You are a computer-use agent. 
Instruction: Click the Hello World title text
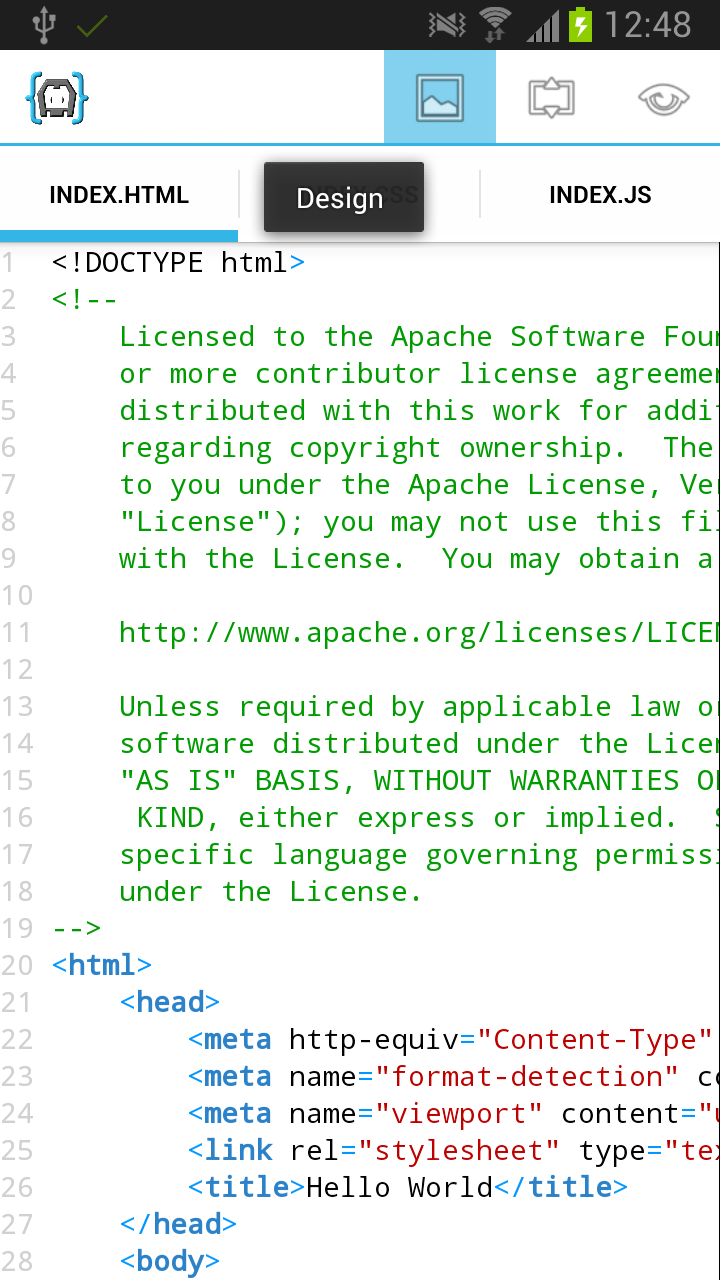pyautogui.click(x=400, y=1188)
